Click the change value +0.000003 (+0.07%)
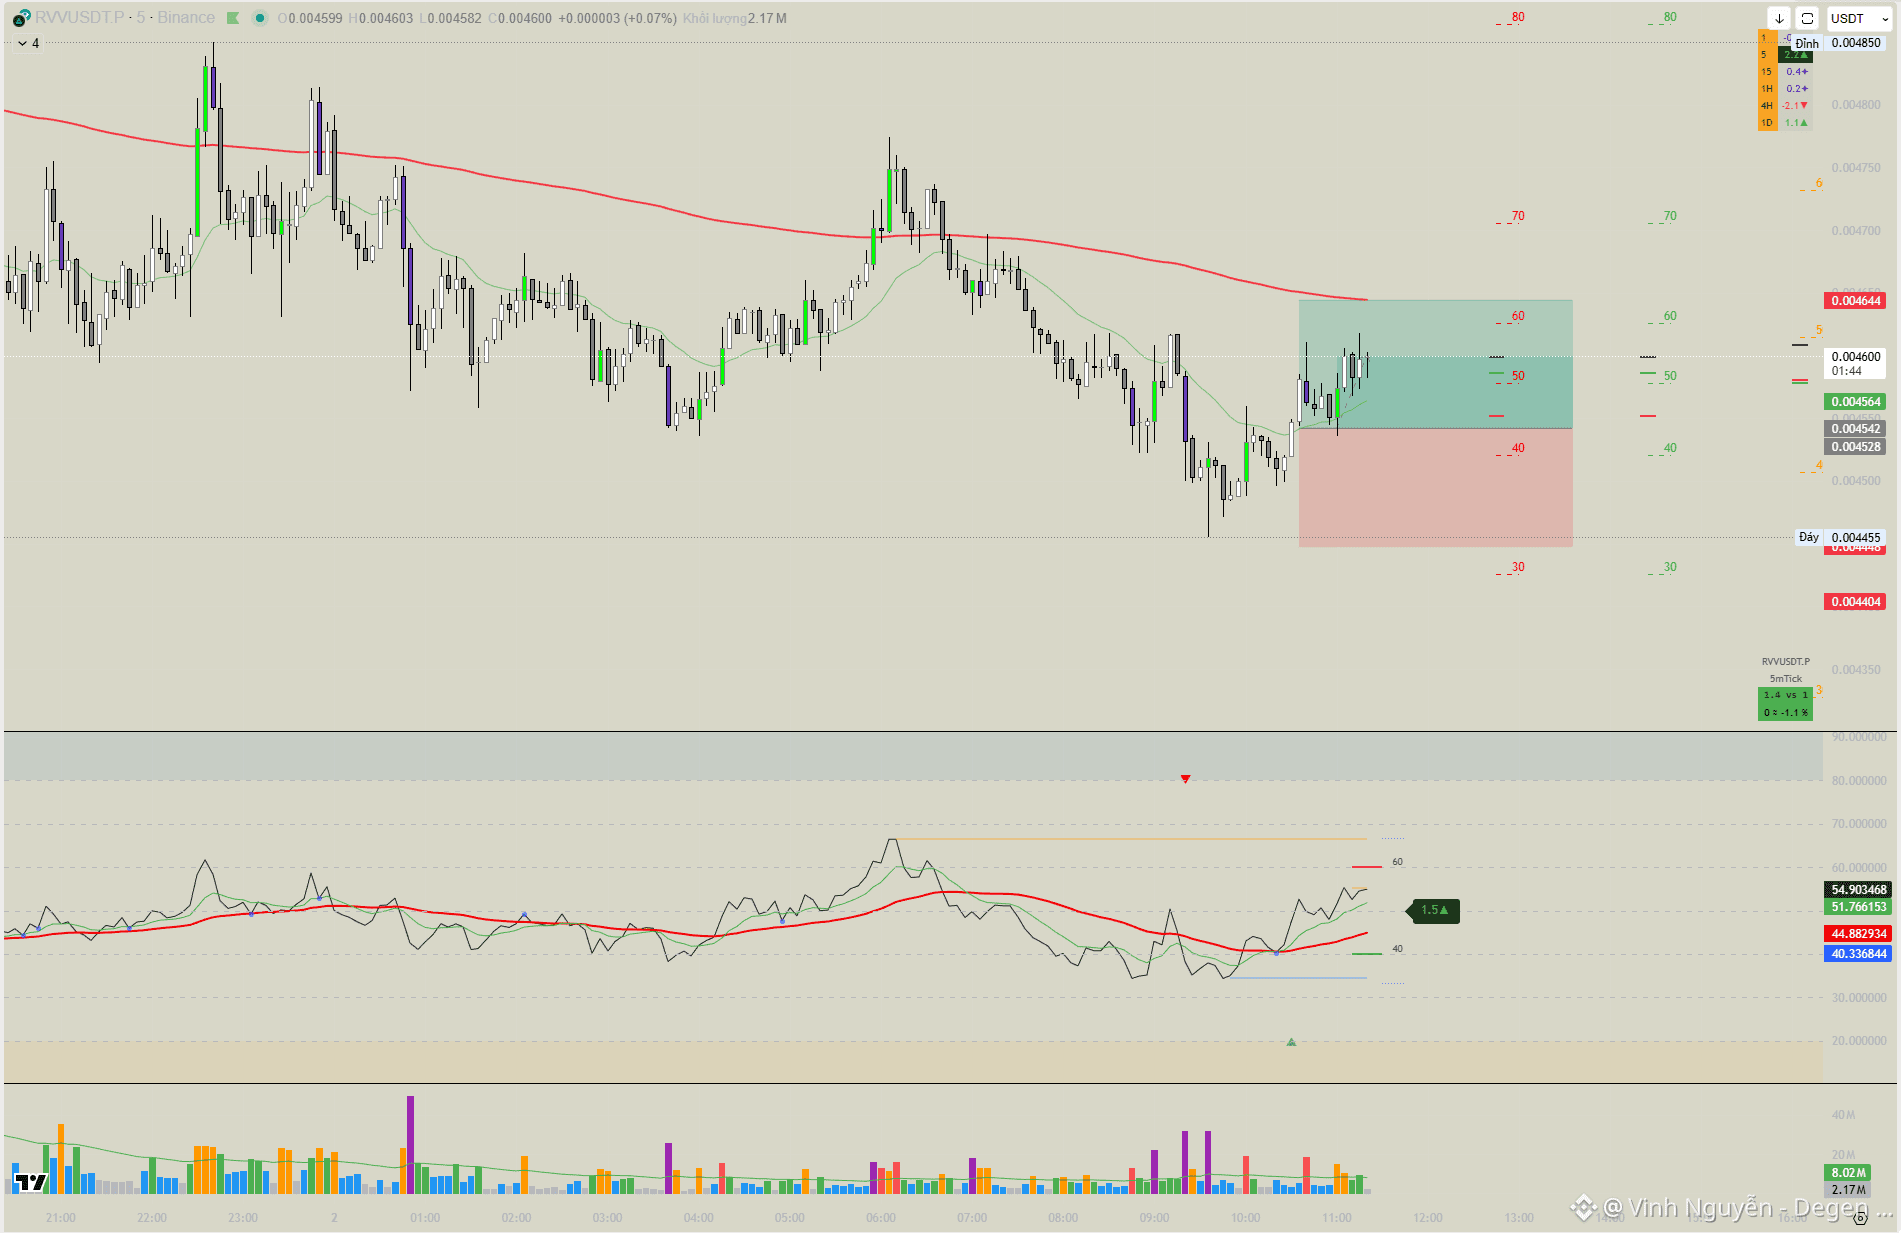Screen dimensions: 1901x1233 click(617, 18)
